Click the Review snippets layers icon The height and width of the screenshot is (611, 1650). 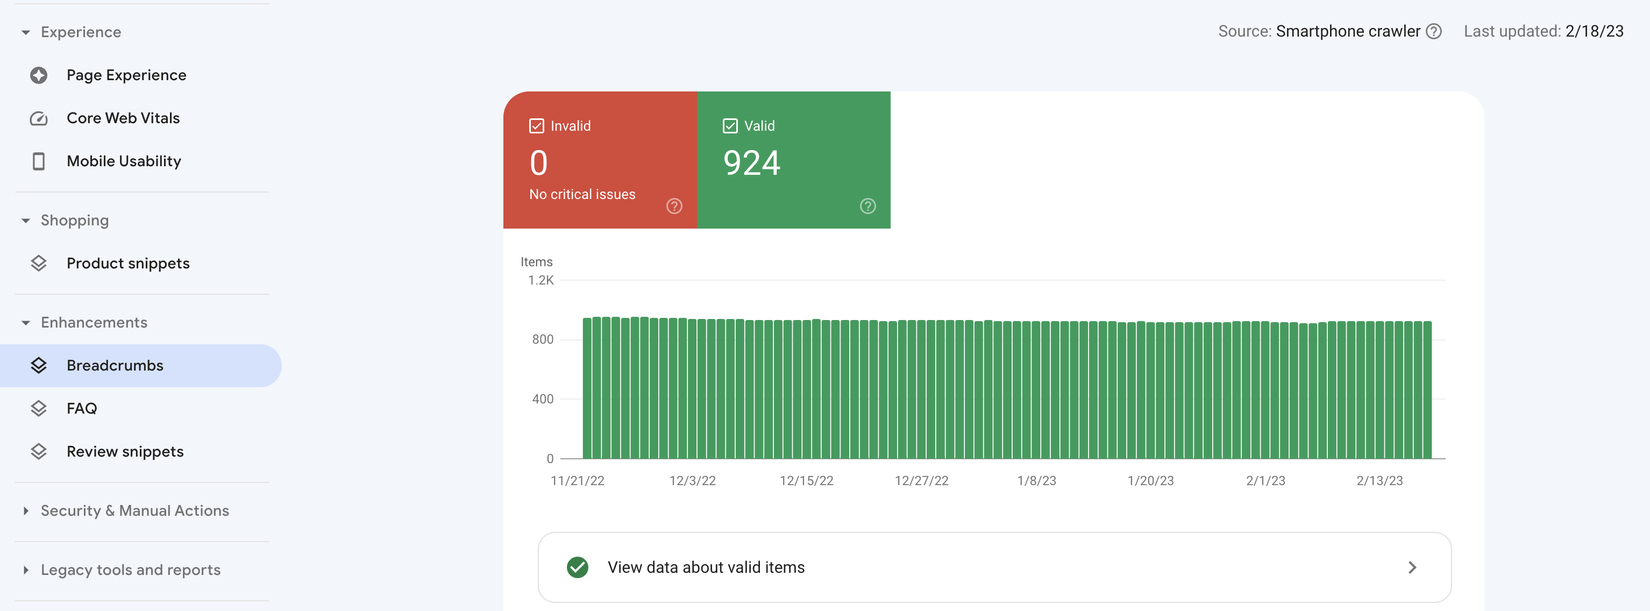click(39, 451)
